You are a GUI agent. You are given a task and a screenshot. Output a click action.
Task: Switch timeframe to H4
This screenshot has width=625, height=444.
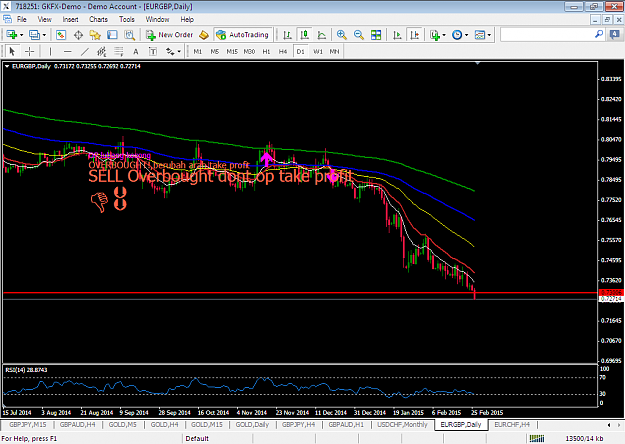coord(283,51)
